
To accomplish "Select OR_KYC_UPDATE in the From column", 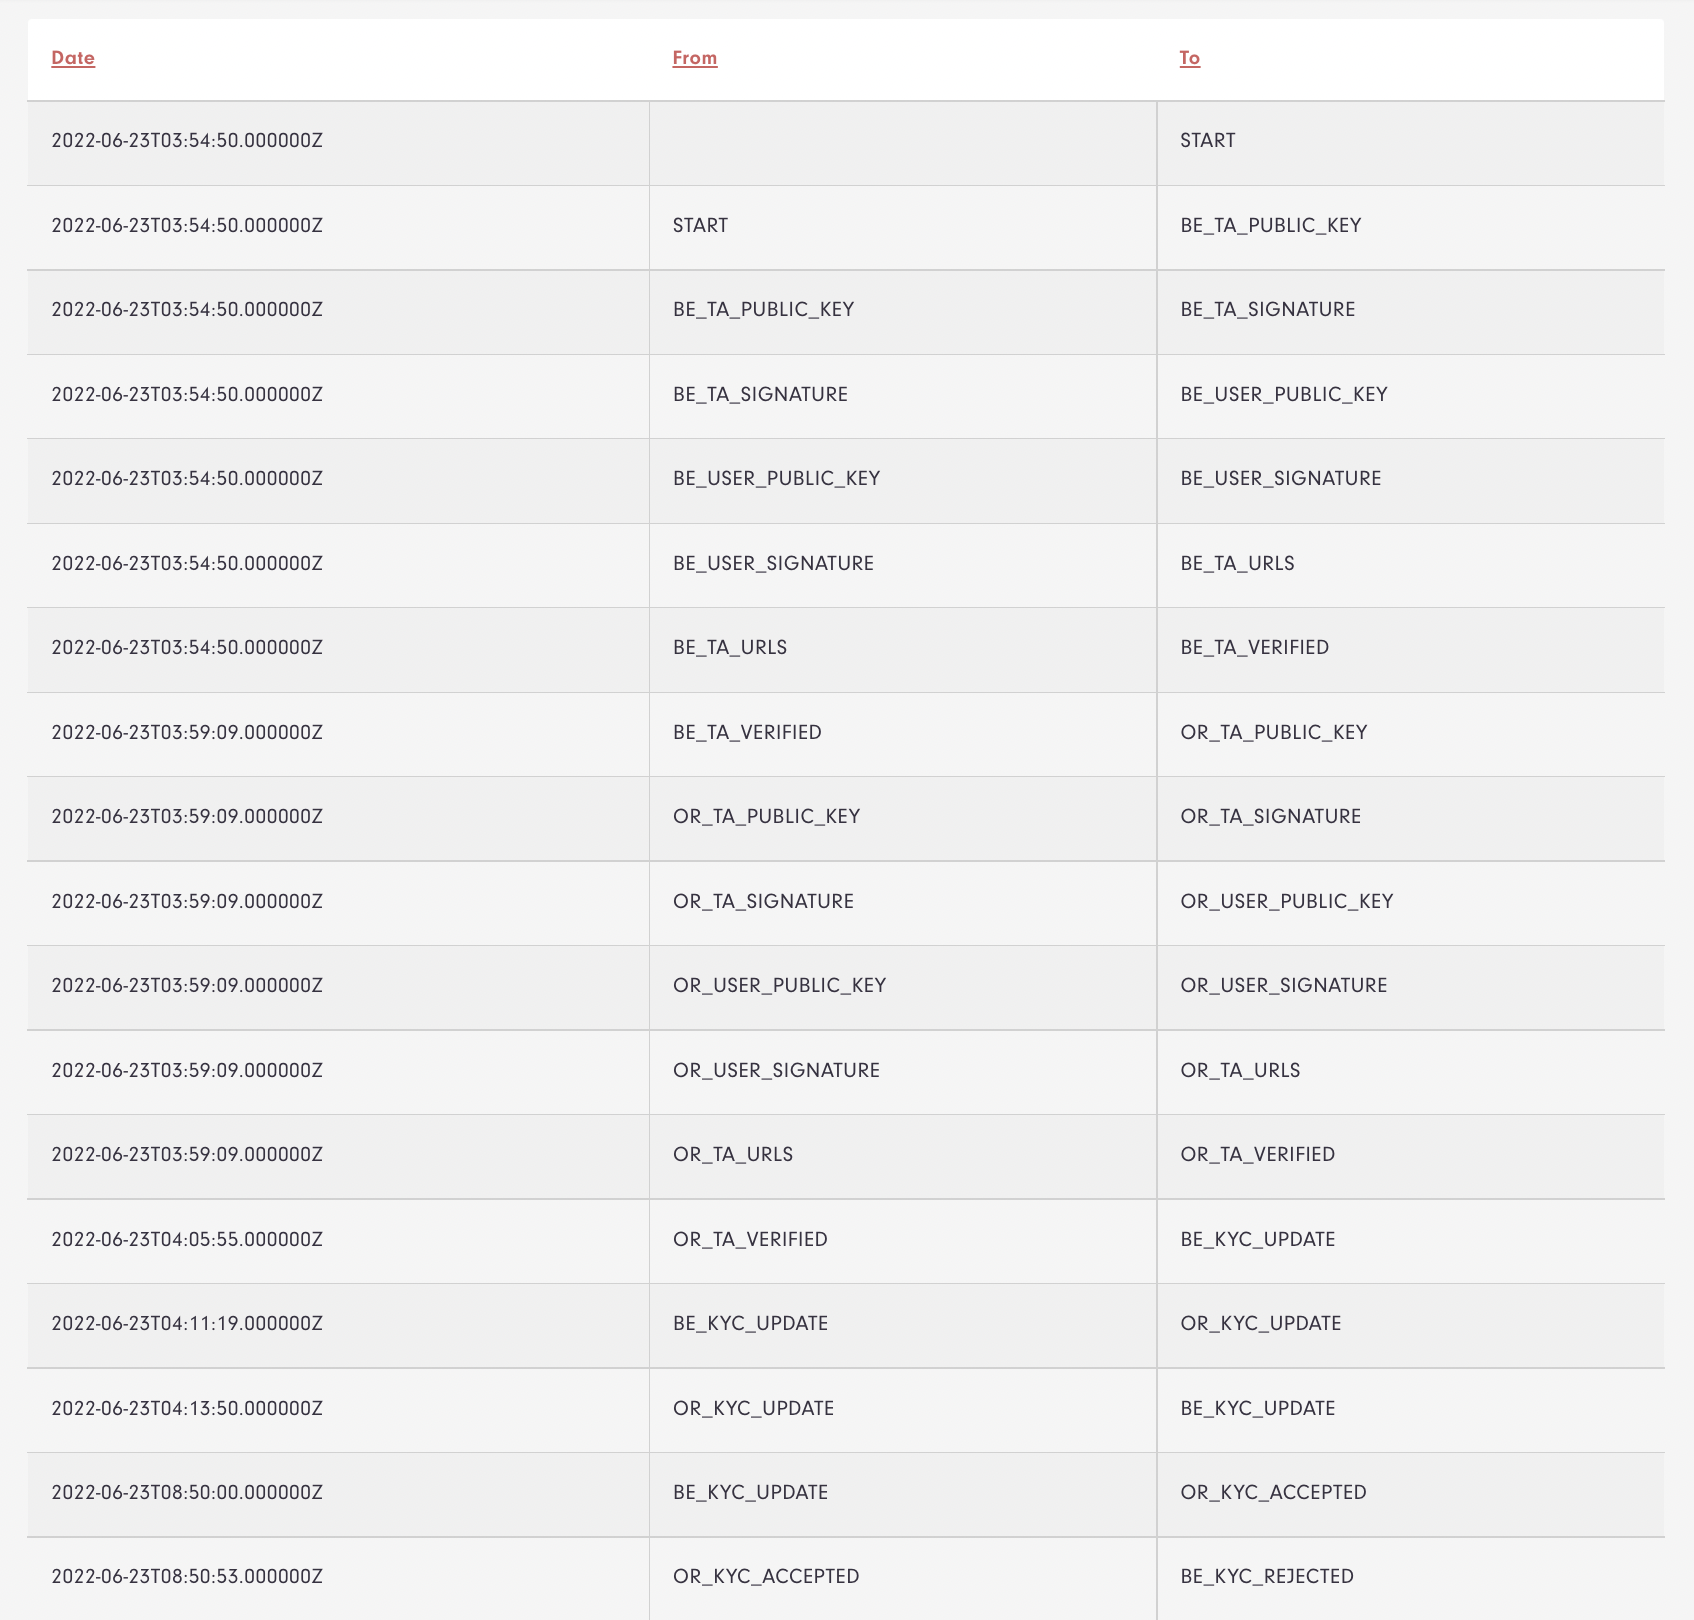I will (754, 1408).
